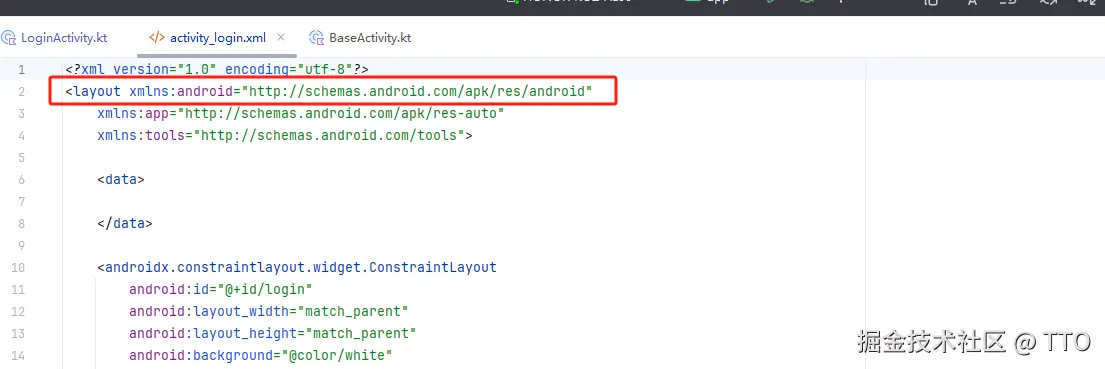Open the BaseActivity.kt tab
Viewport: 1105px width, 369px height.
pyautogui.click(x=361, y=38)
